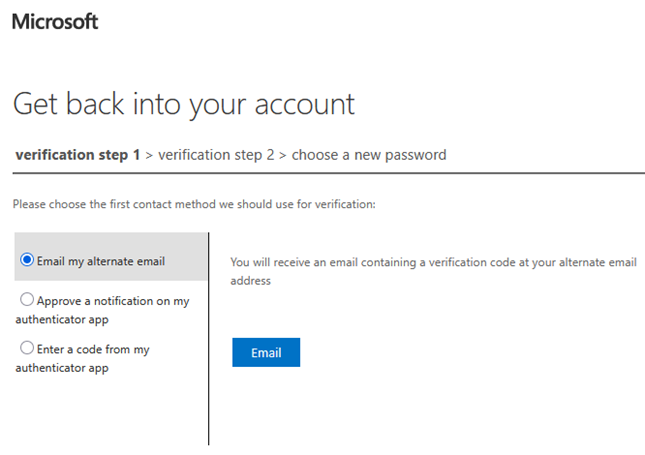The width and height of the screenshot is (645, 455).
Task: Click the Email my alternate email label text
Action: (x=101, y=262)
